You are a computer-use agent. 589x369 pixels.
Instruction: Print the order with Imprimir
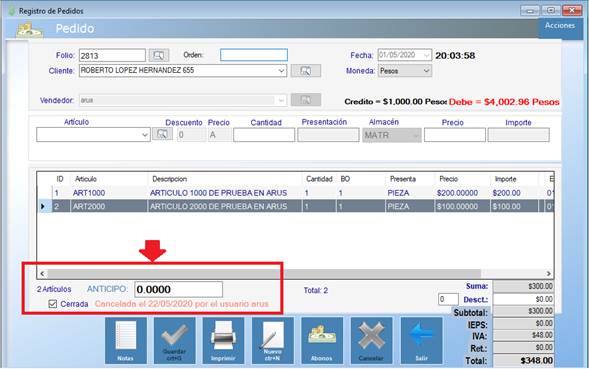(x=223, y=340)
